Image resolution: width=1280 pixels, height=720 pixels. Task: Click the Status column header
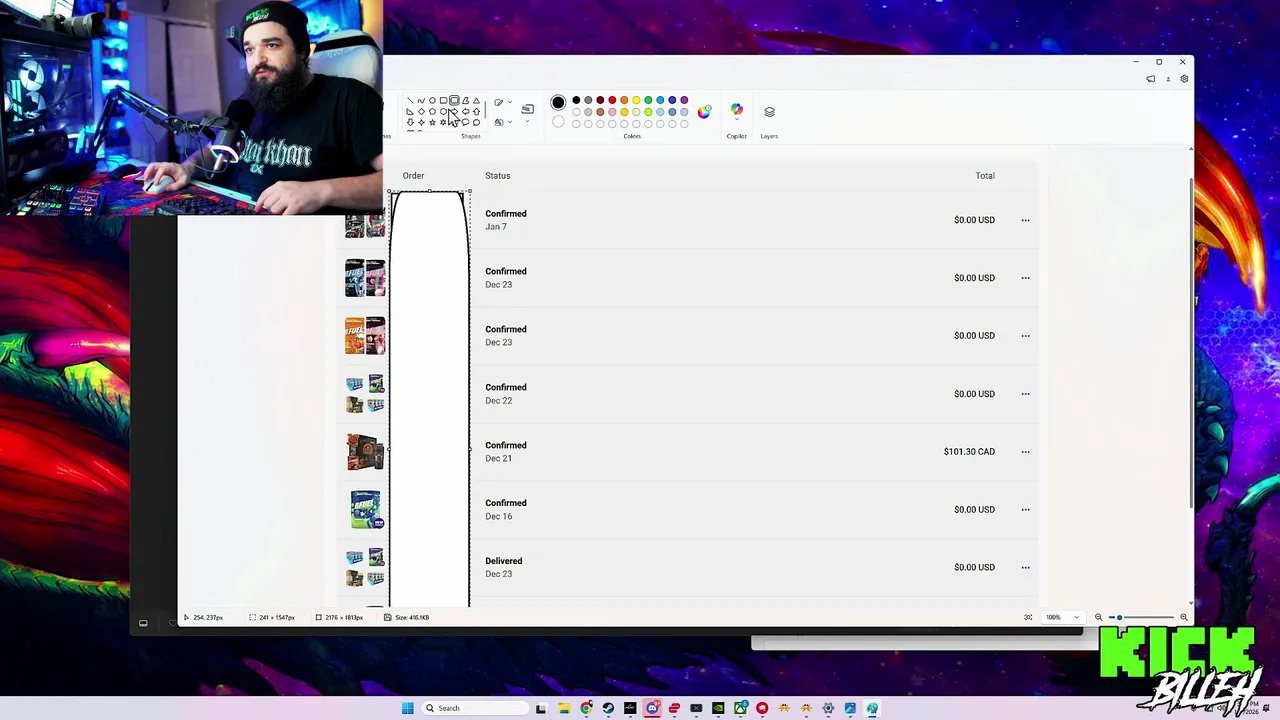click(x=497, y=176)
